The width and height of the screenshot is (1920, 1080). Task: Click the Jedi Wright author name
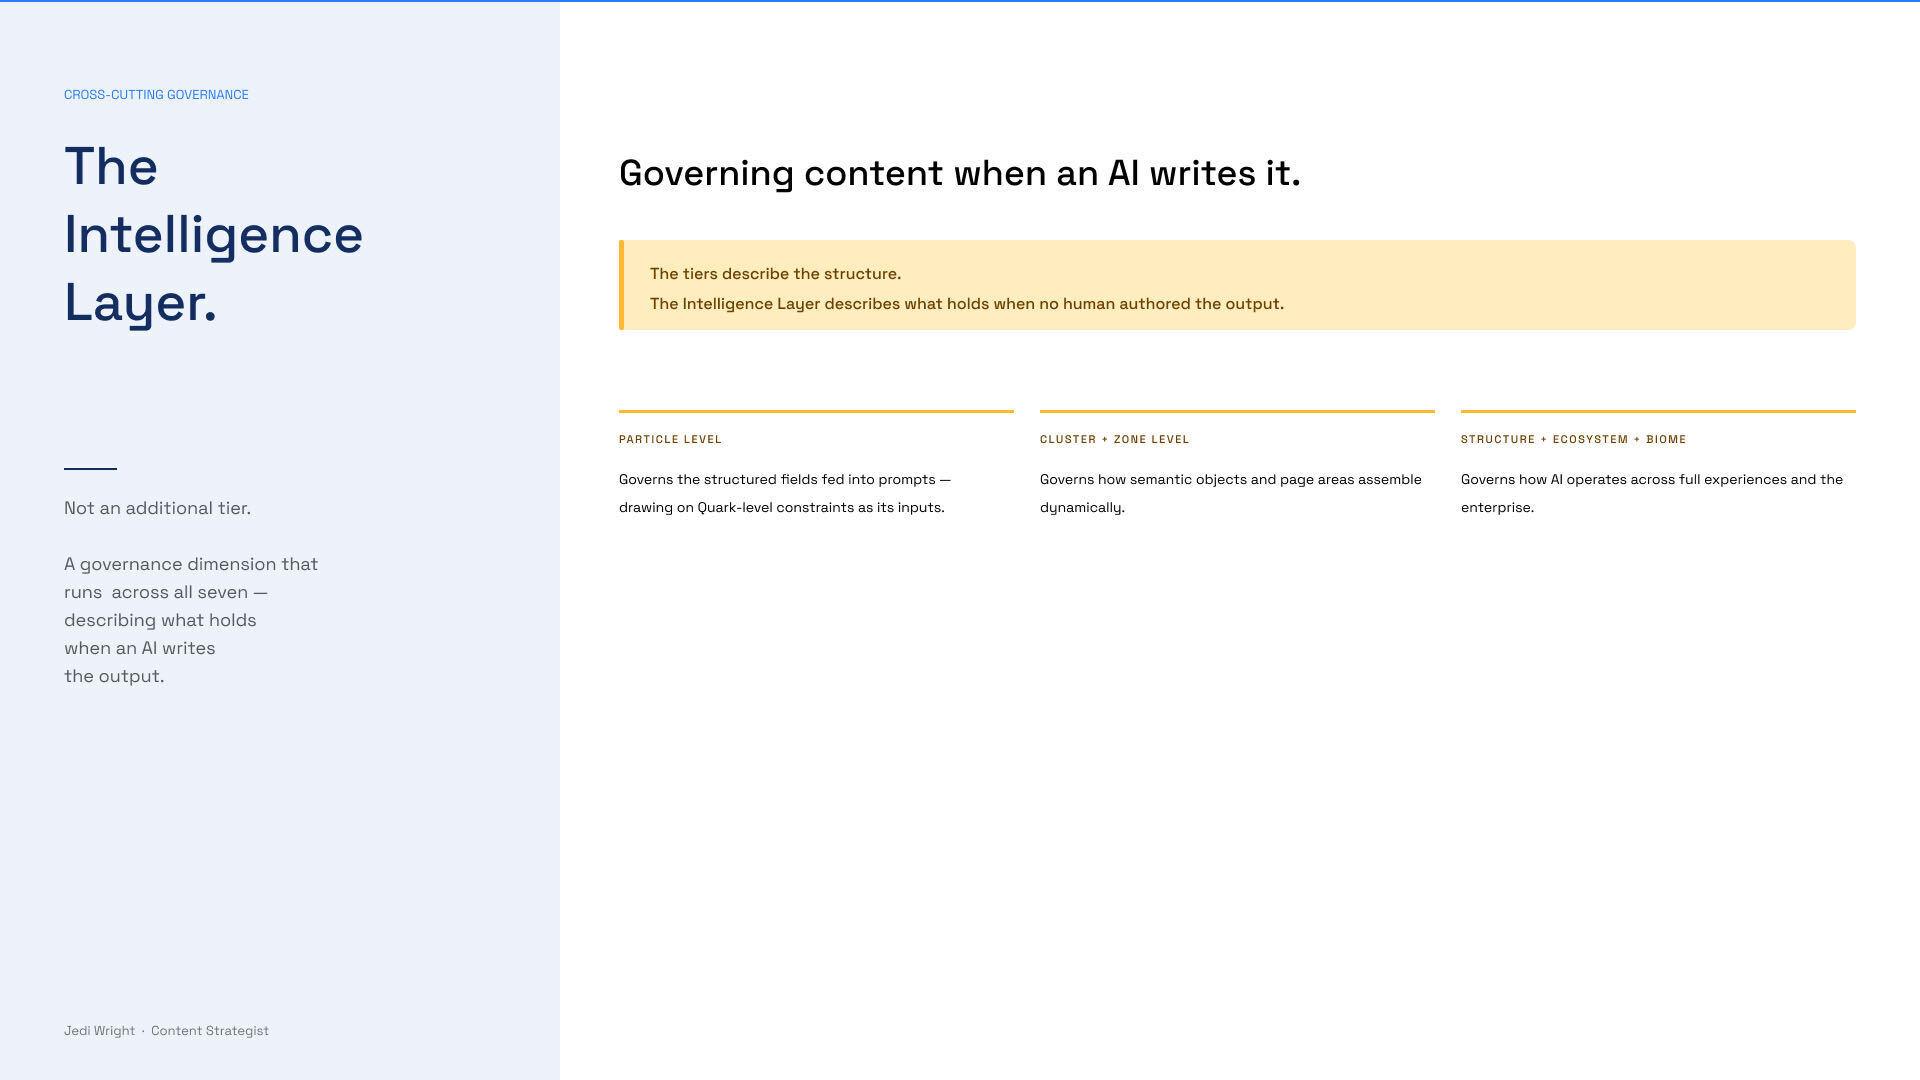tap(99, 1031)
